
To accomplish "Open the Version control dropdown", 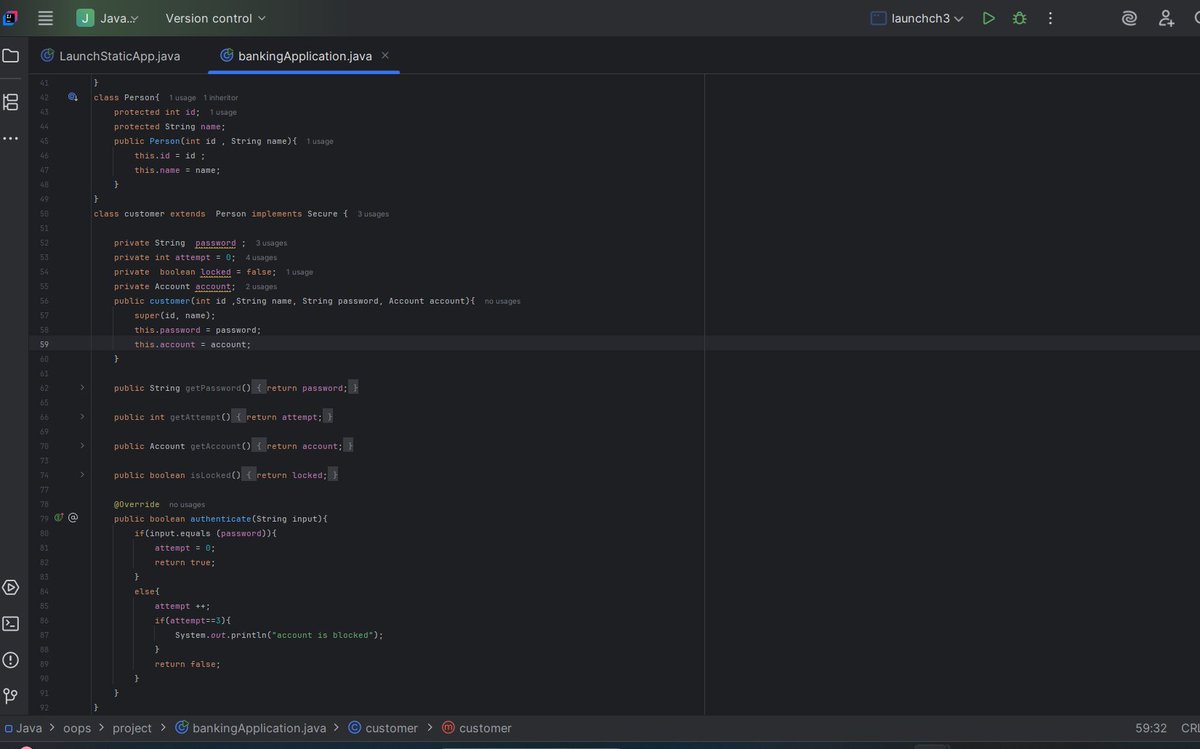I will point(215,18).
